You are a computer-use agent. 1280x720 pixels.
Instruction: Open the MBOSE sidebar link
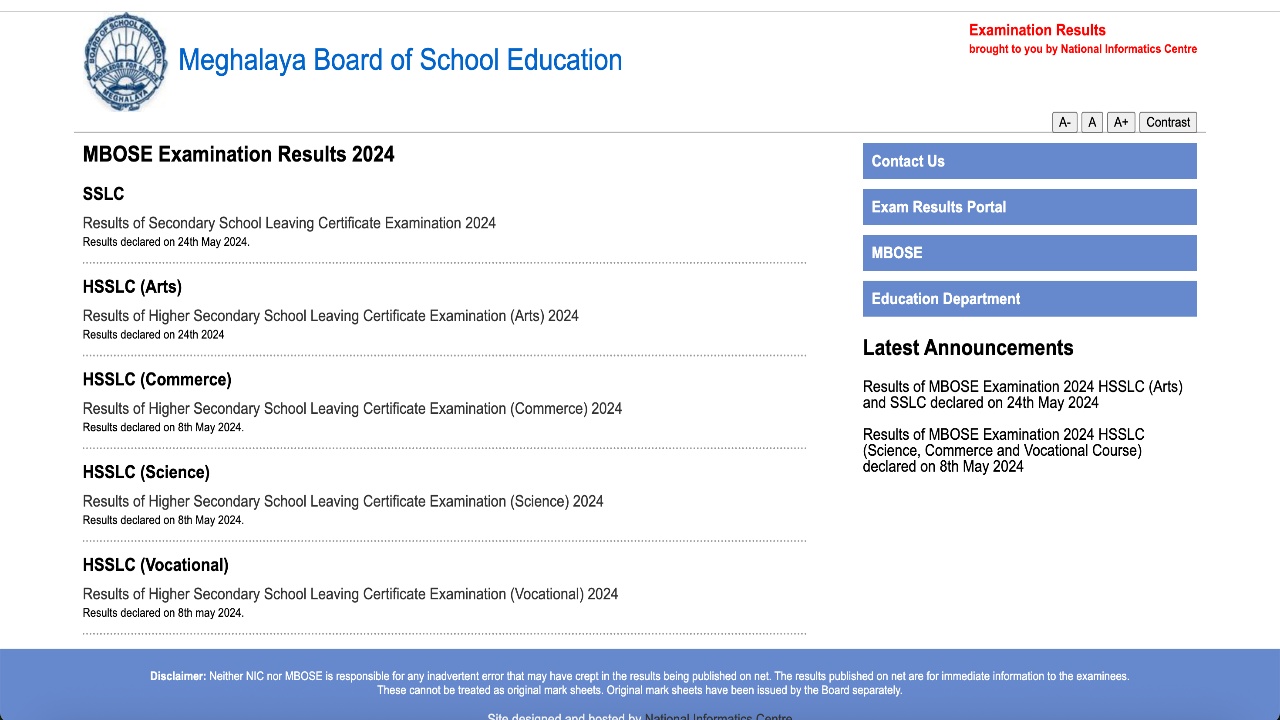pyautogui.click(x=1029, y=253)
